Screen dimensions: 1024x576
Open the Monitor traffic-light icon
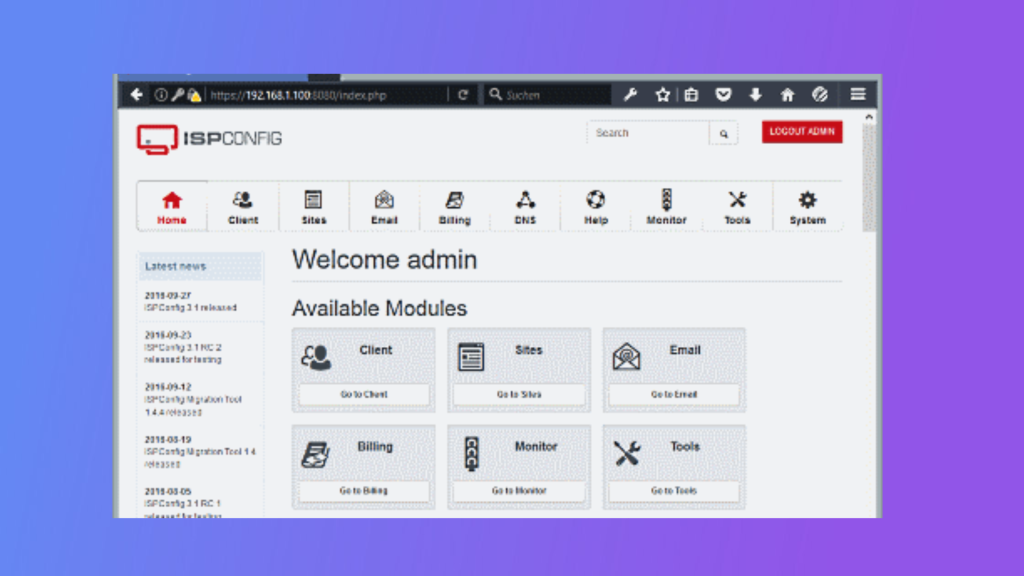666,200
